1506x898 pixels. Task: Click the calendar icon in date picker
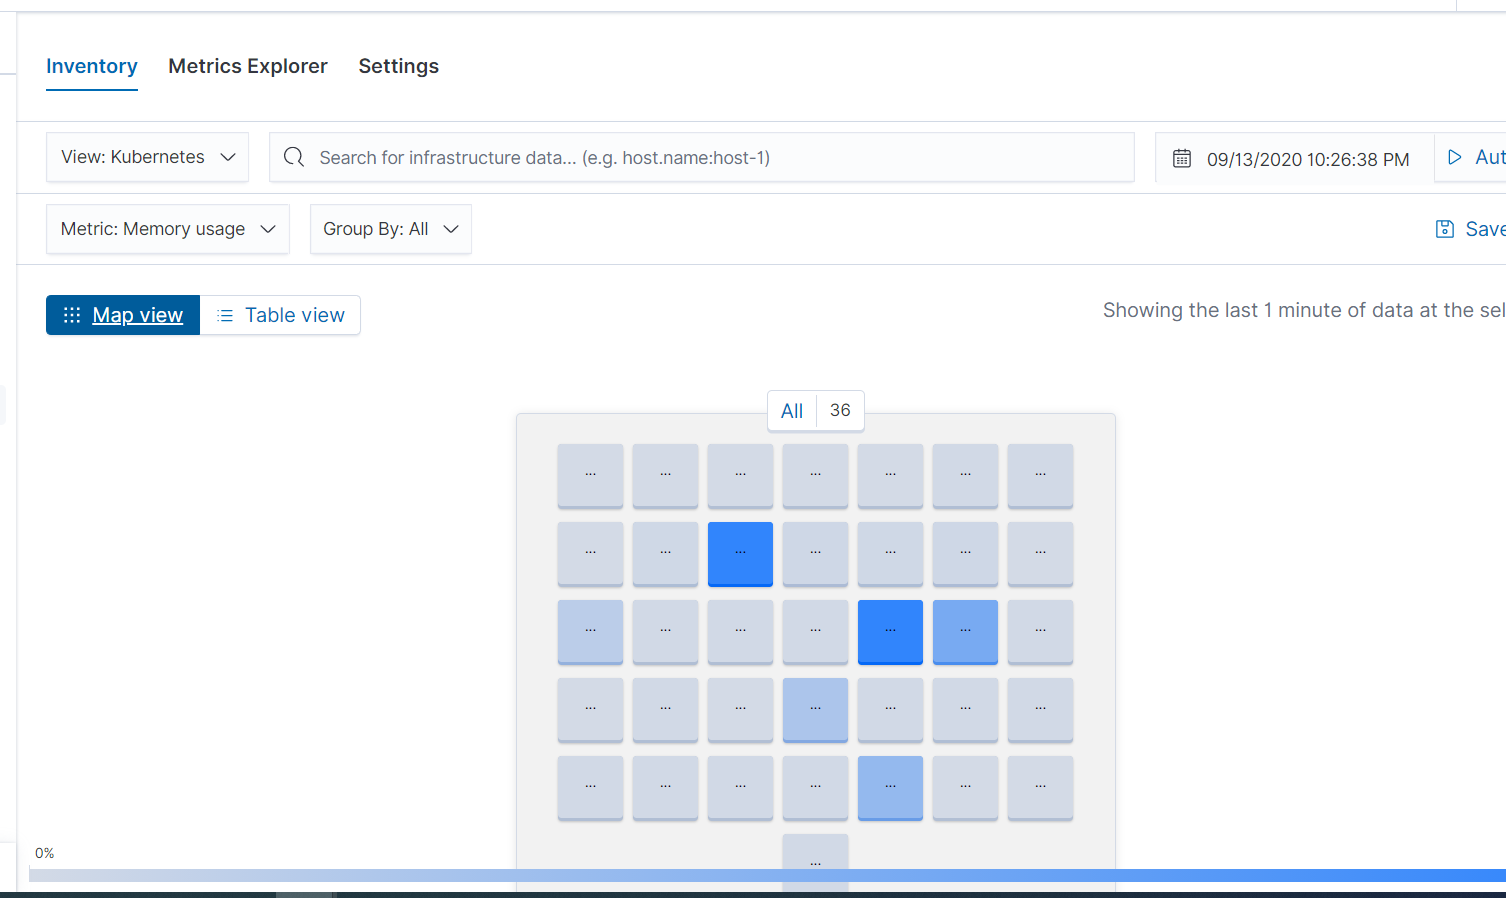[x=1182, y=159]
